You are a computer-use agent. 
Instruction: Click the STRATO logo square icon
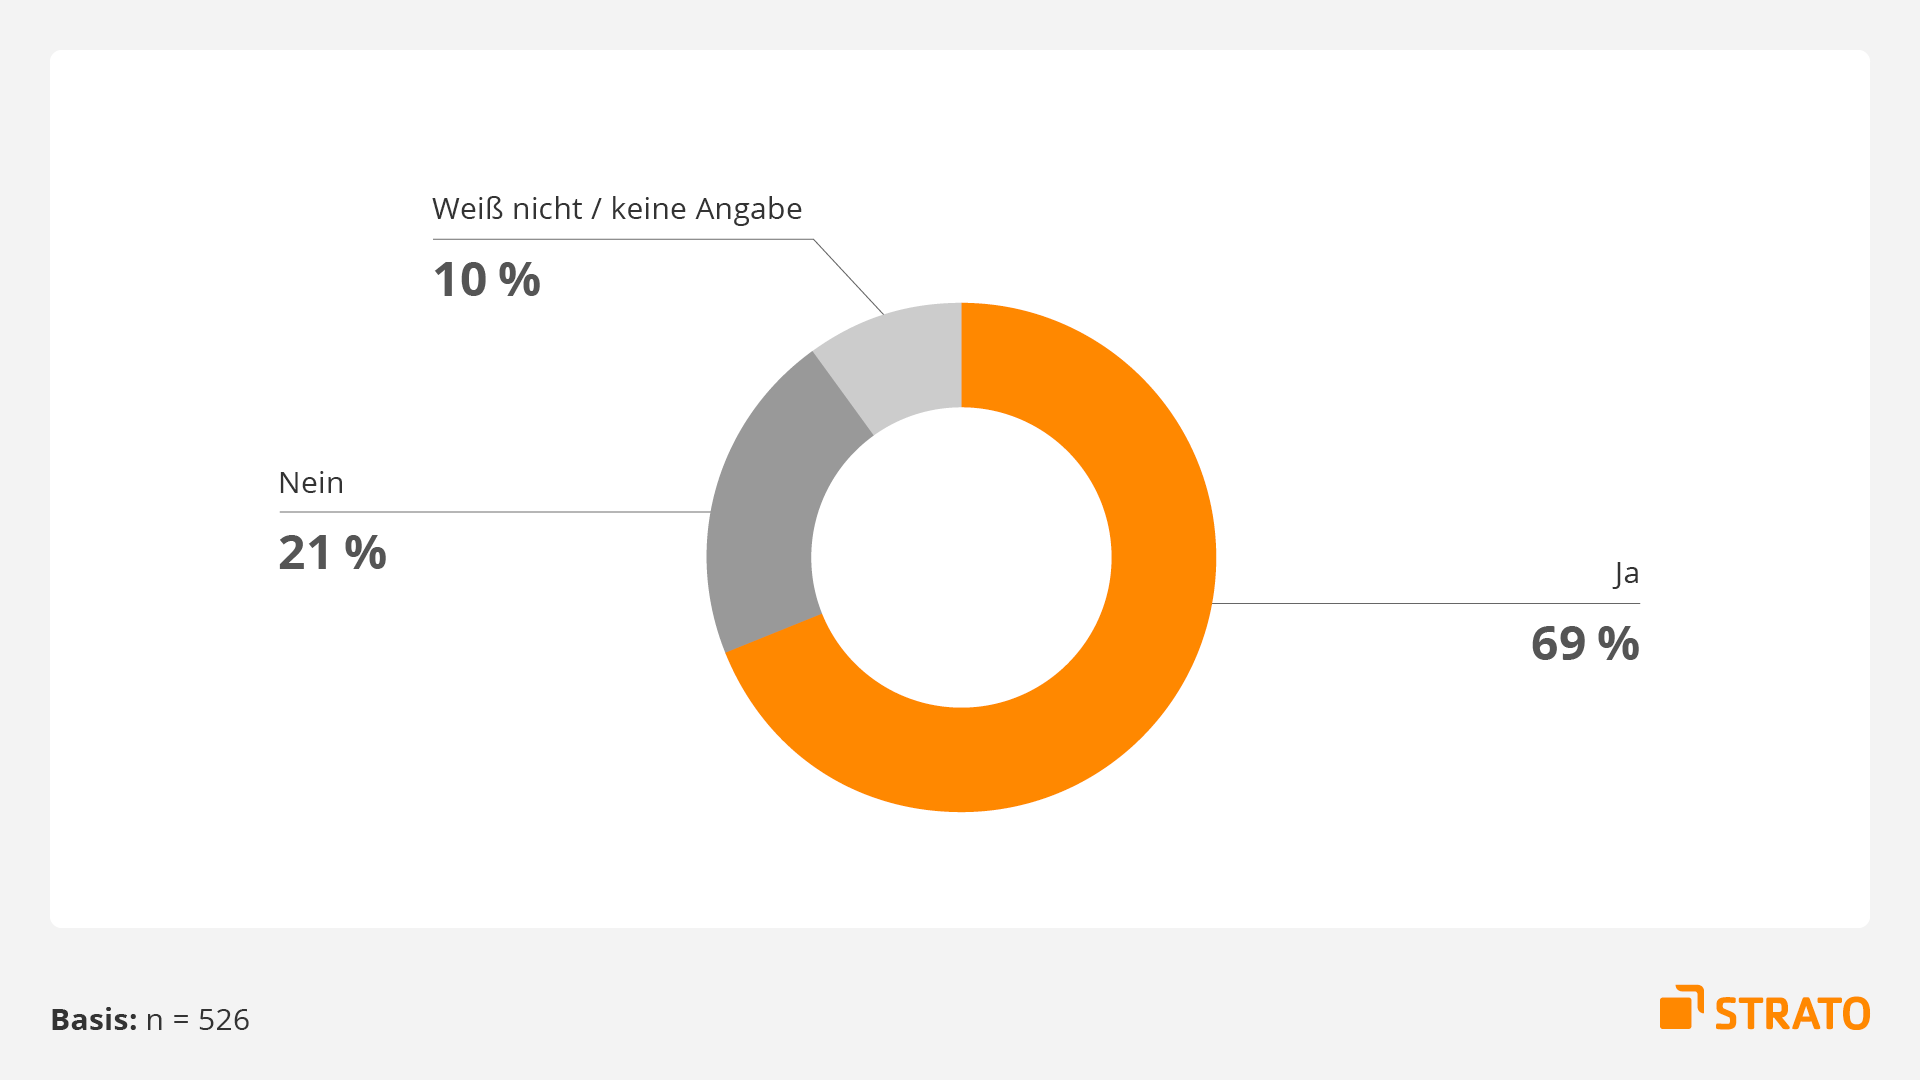1681,1007
